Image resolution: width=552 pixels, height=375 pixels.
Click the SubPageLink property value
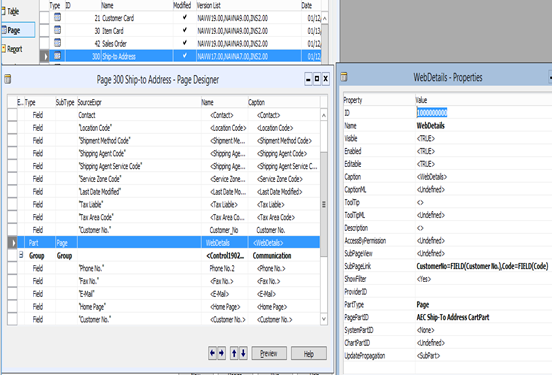(x=482, y=266)
